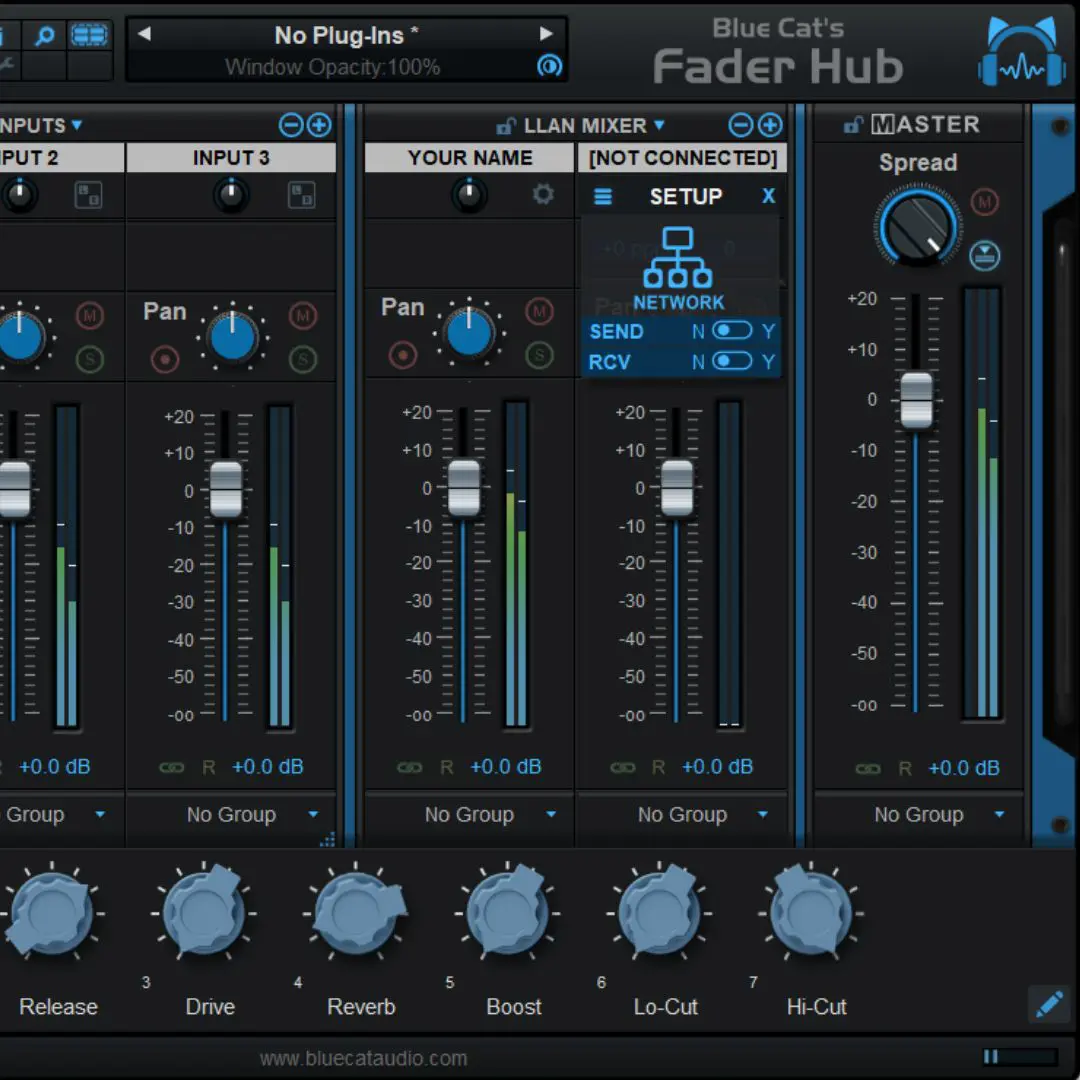Viewport: 1080px width, 1080px height.
Task: Click the Pan knob on INPUT 3
Action: pos(233,338)
